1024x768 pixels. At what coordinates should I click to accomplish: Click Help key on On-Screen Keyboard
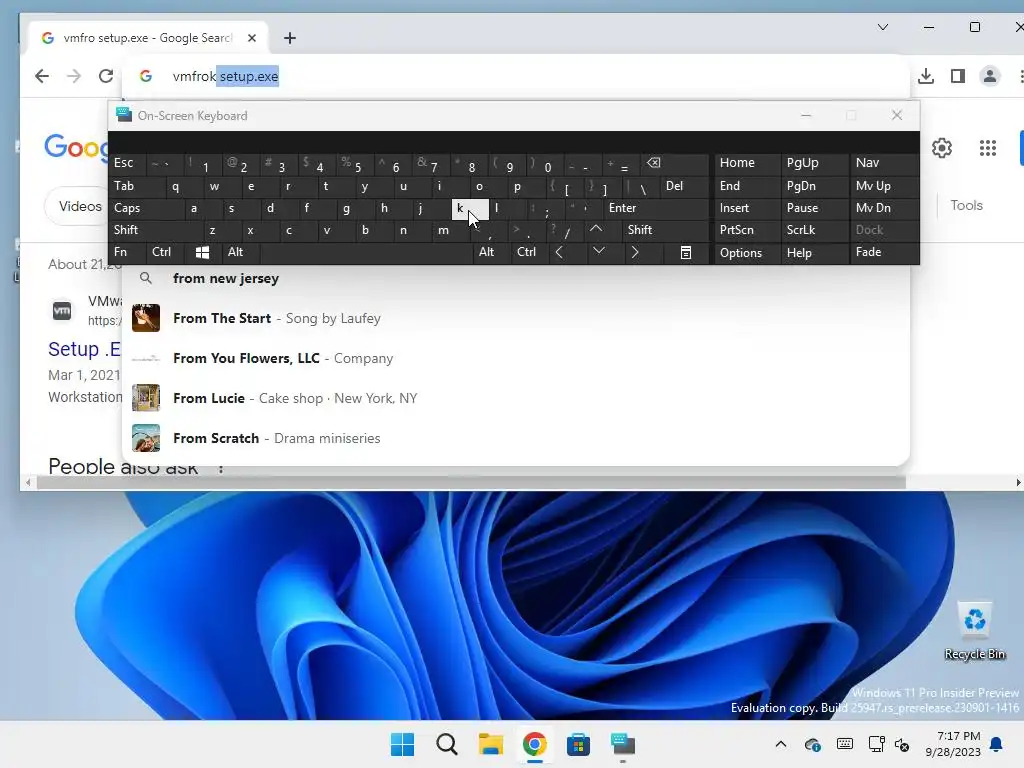(x=814, y=252)
